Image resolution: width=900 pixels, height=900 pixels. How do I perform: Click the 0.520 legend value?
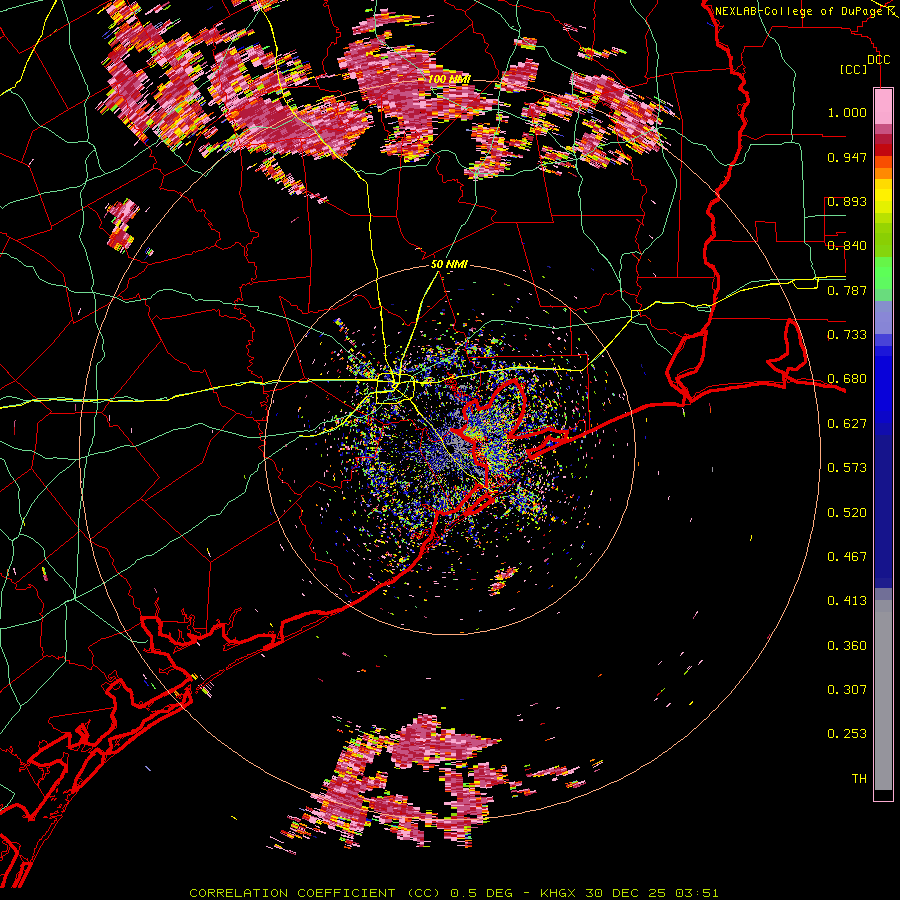pos(847,513)
